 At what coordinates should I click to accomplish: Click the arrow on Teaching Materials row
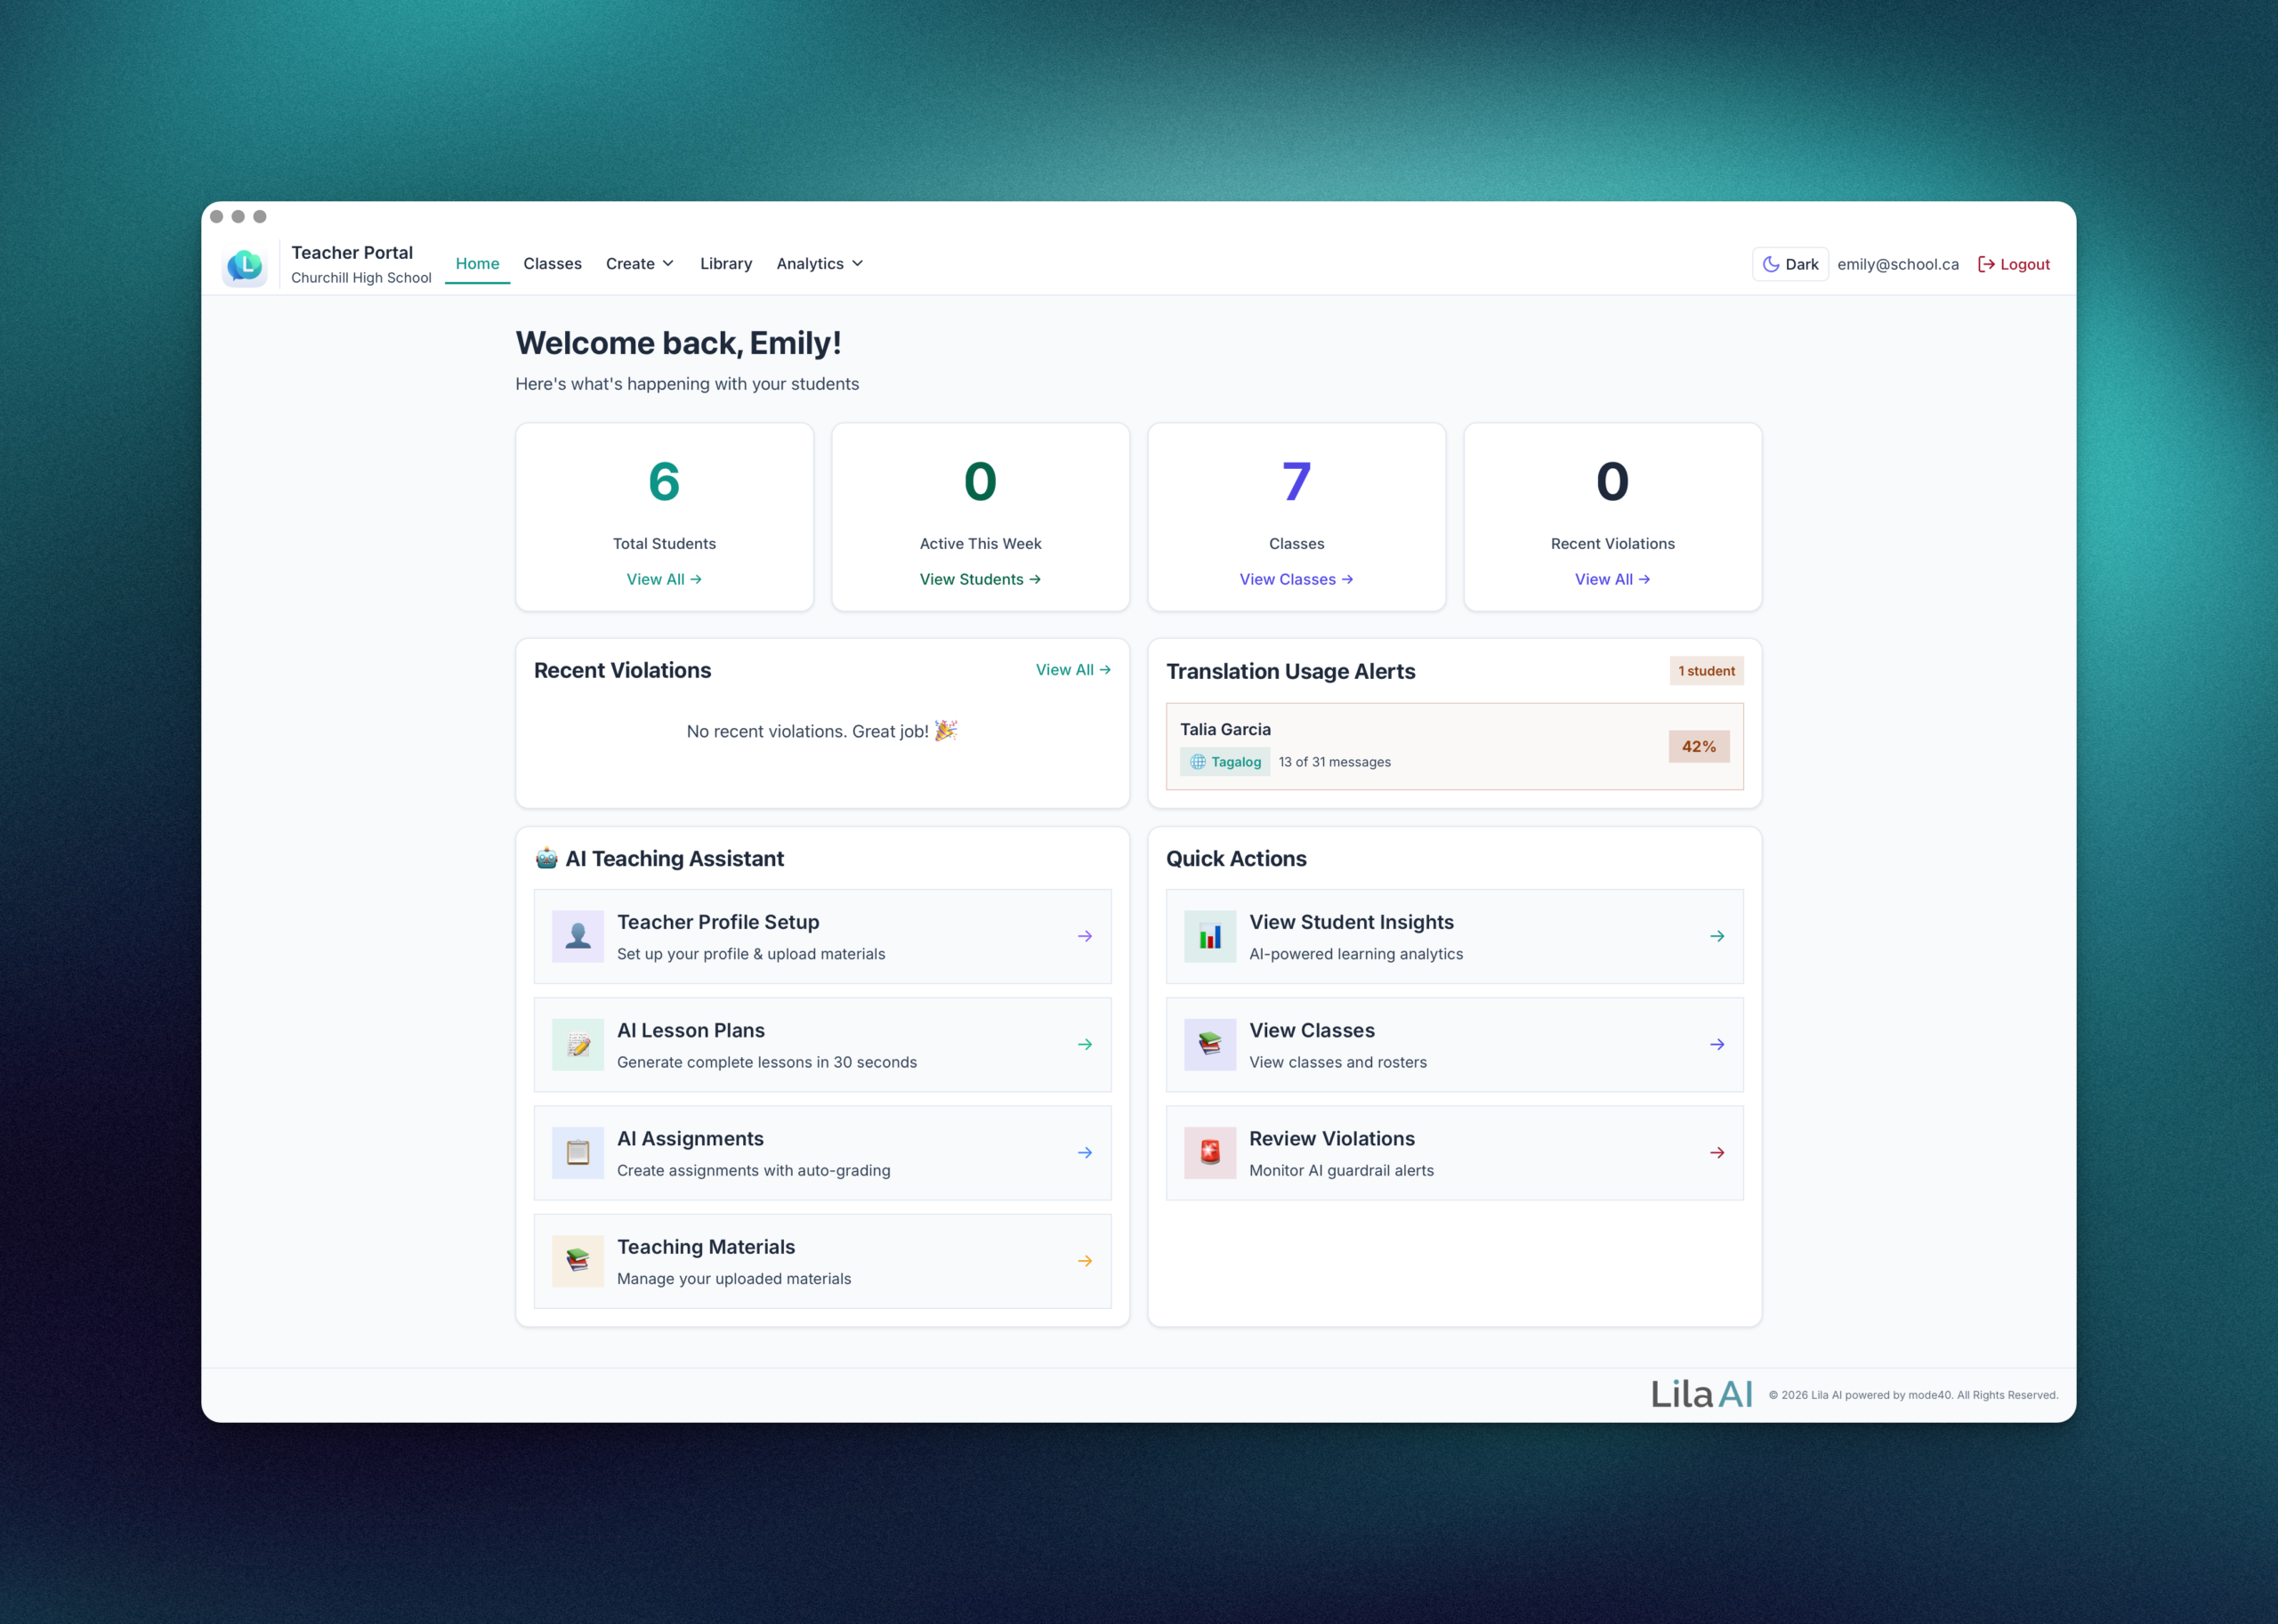click(1085, 1261)
